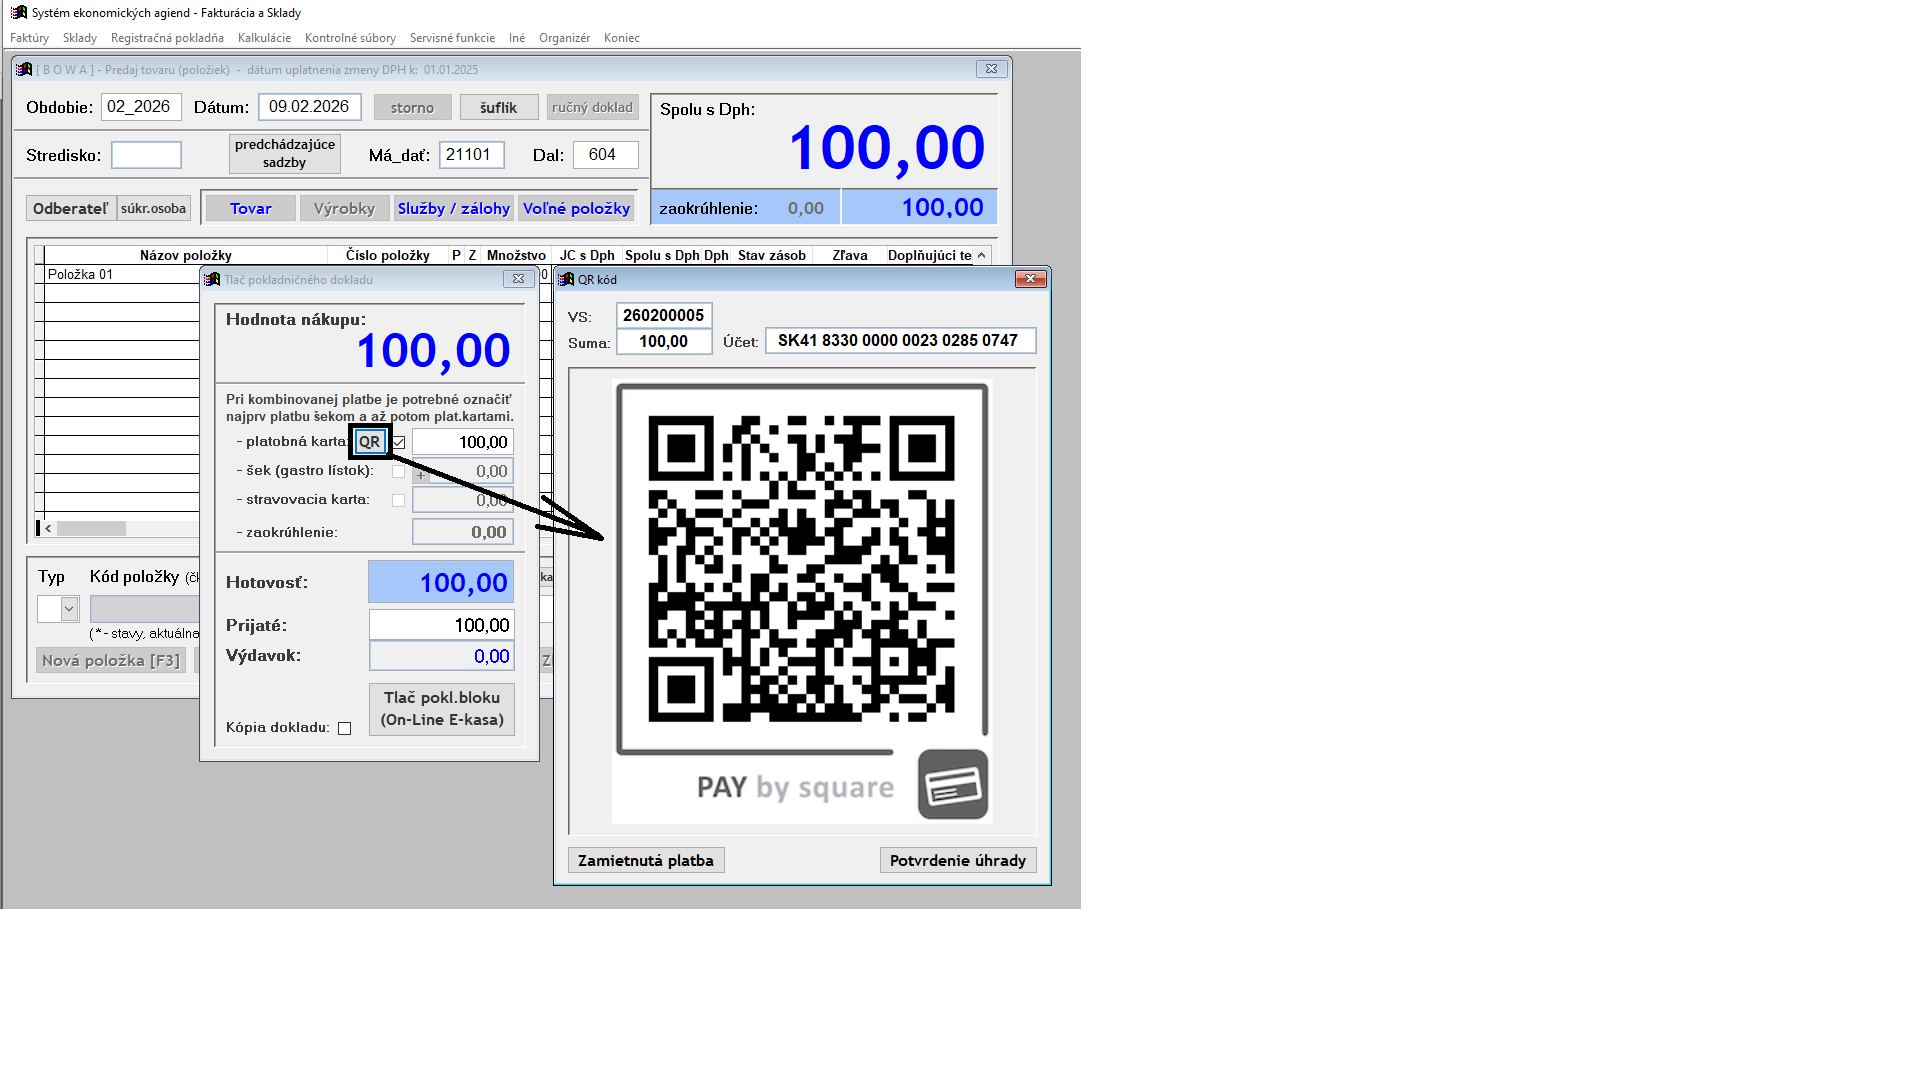Enable the Kópia dokladu checkbox
The image size is (1920, 1080).
(x=345, y=728)
